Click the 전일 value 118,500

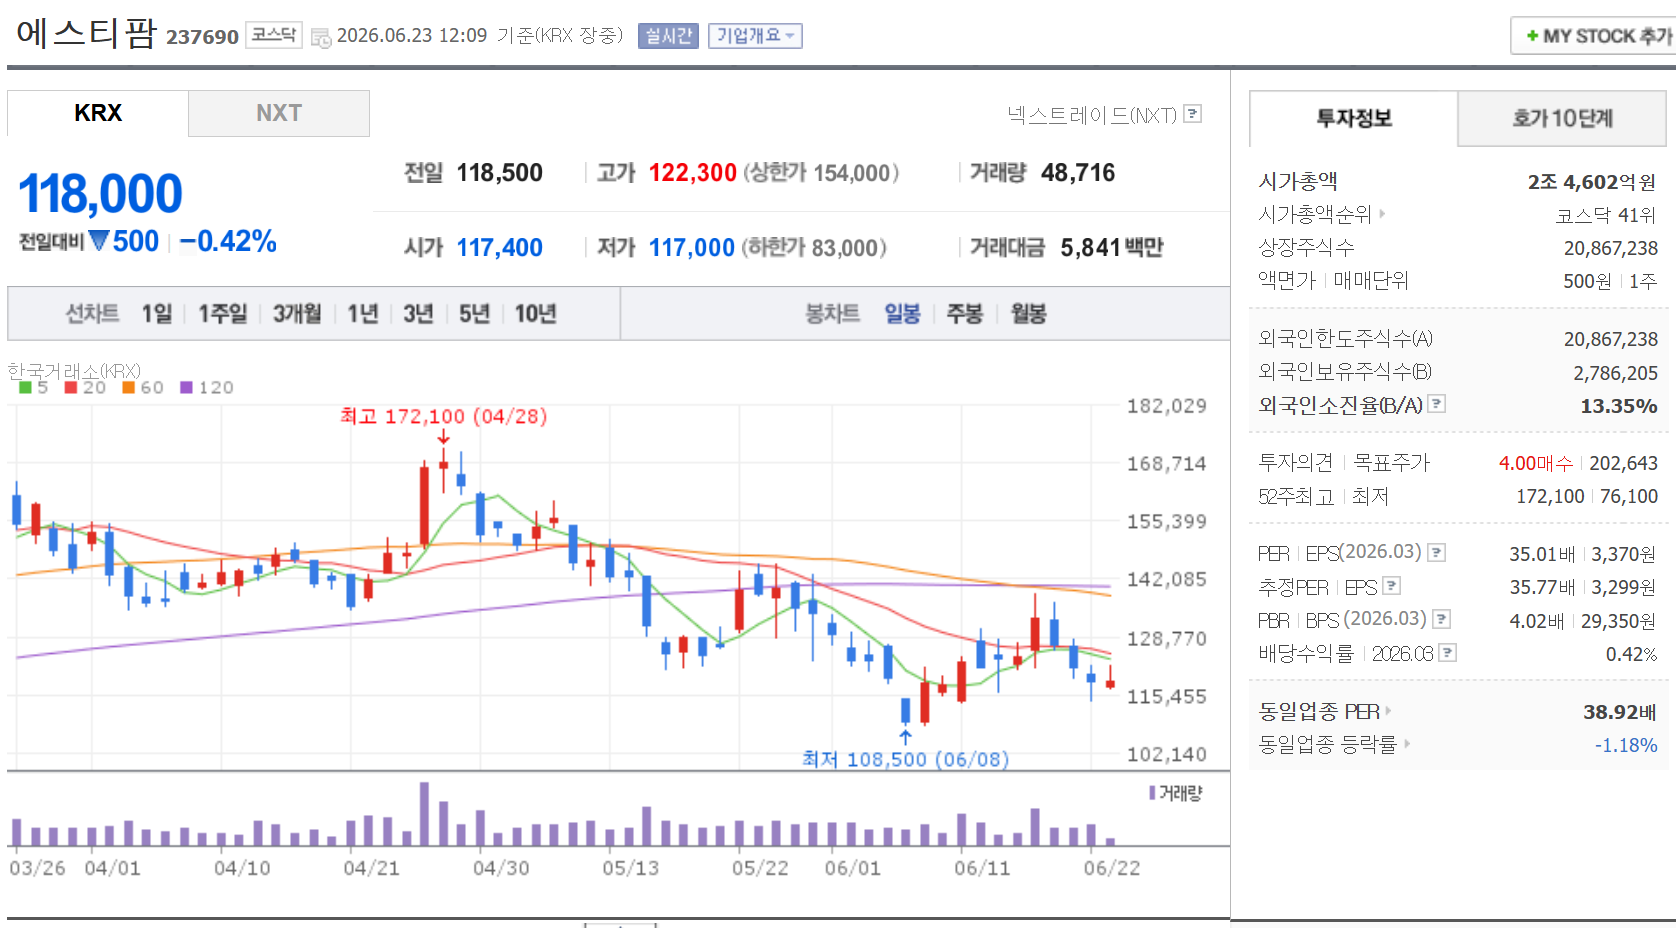500,173
